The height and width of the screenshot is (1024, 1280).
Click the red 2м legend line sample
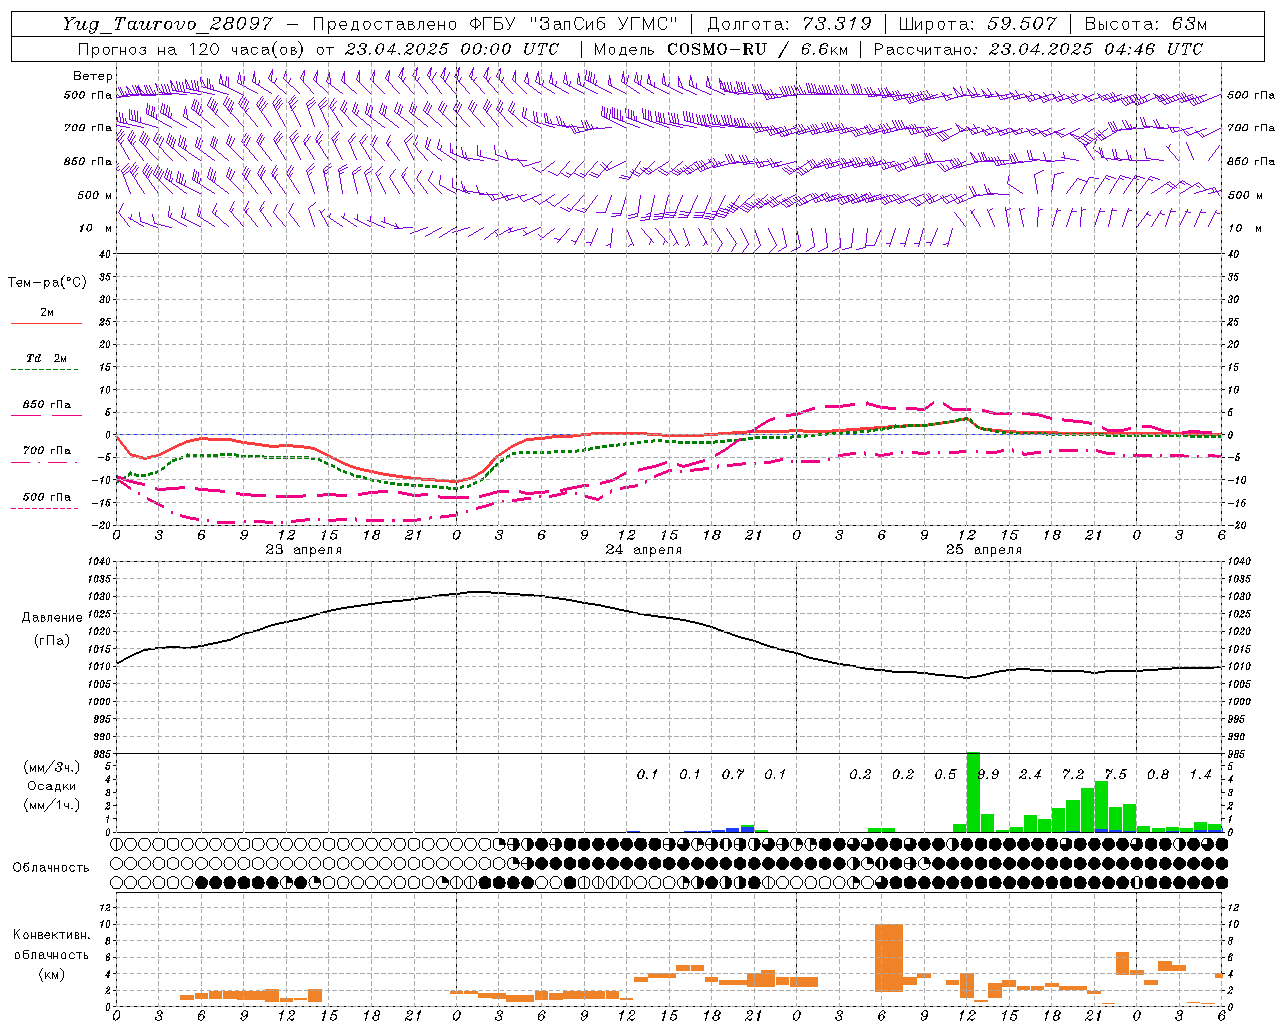tap(46, 324)
